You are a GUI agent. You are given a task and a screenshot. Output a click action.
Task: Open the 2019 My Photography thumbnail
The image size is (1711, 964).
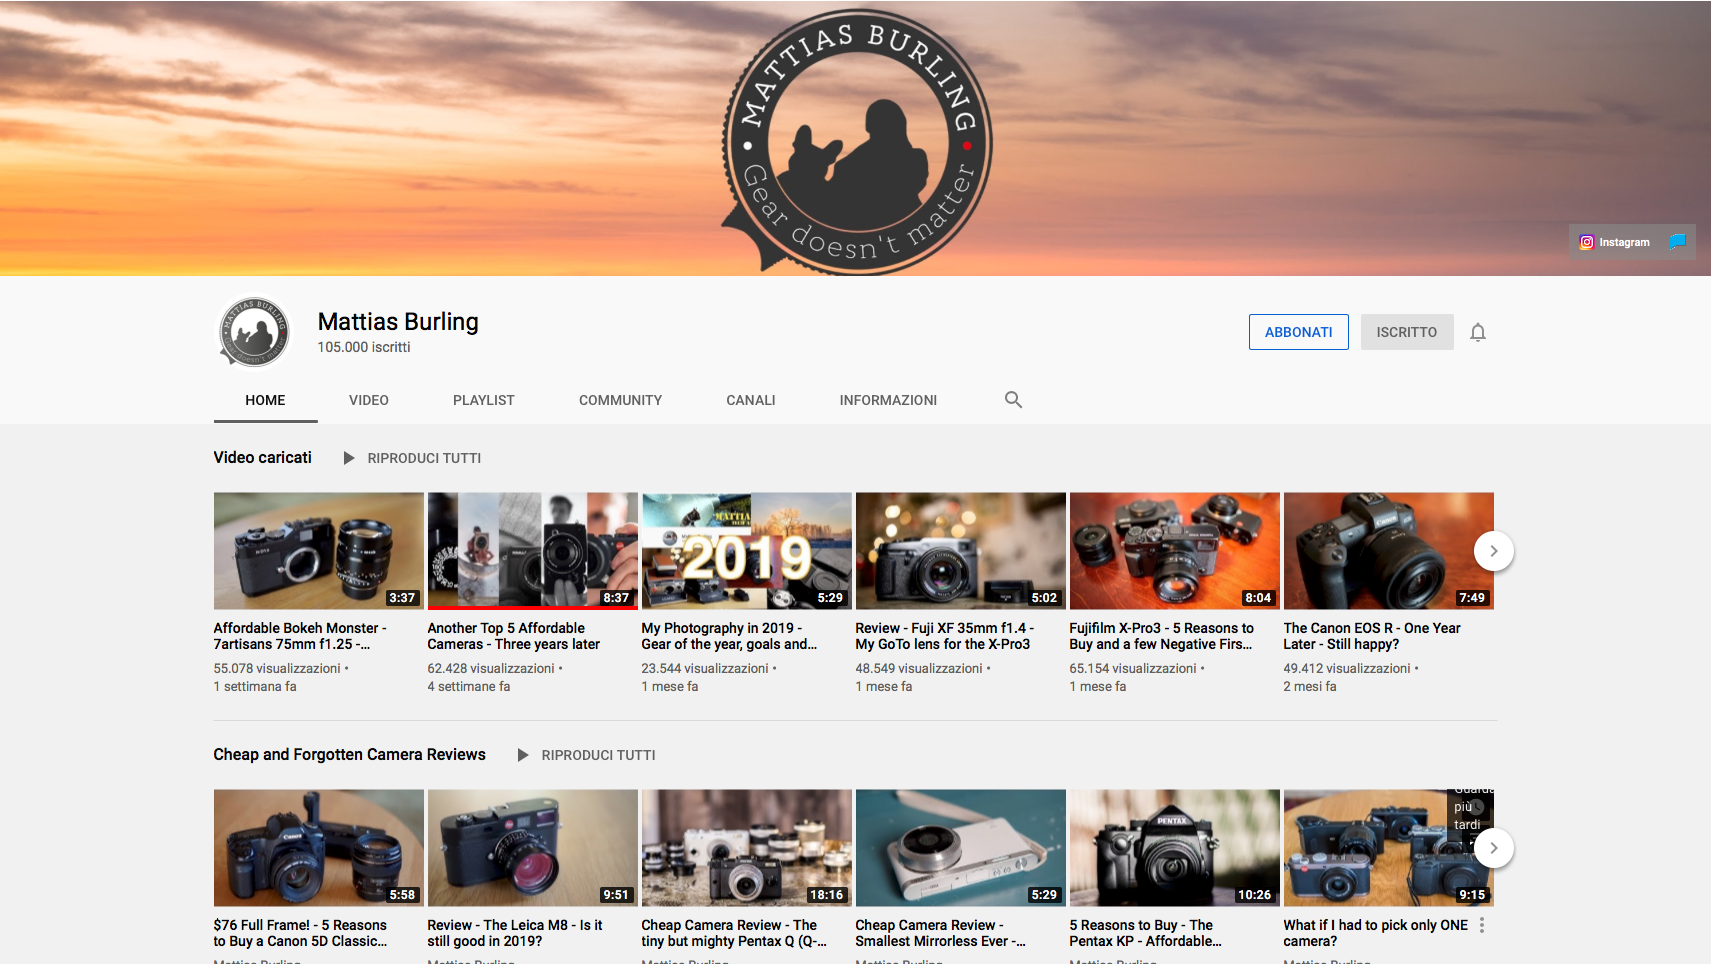(x=747, y=551)
